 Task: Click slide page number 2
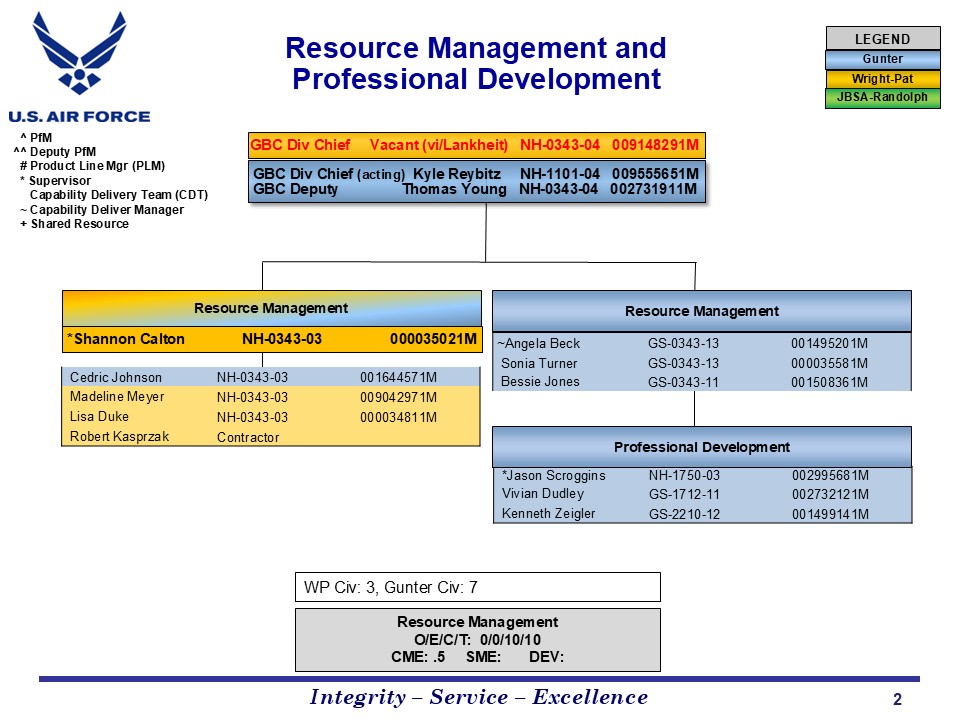tap(897, 700)
